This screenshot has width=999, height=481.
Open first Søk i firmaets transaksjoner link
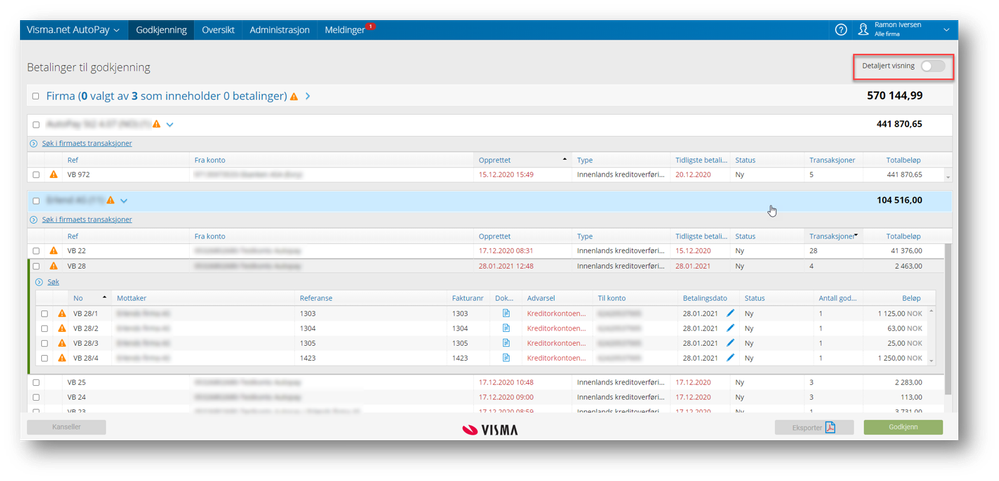tap(87, 143)
